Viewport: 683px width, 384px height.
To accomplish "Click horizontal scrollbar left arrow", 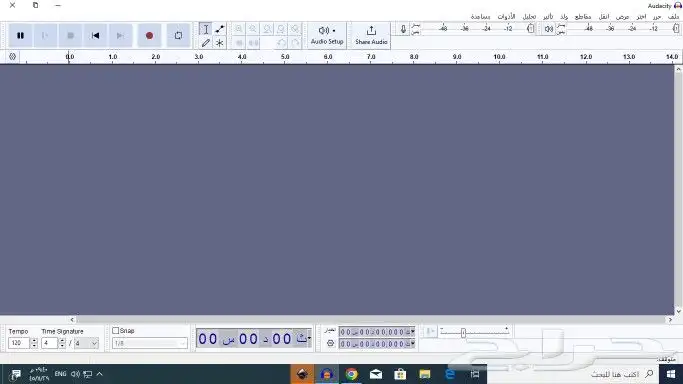I will click(72, 320).
